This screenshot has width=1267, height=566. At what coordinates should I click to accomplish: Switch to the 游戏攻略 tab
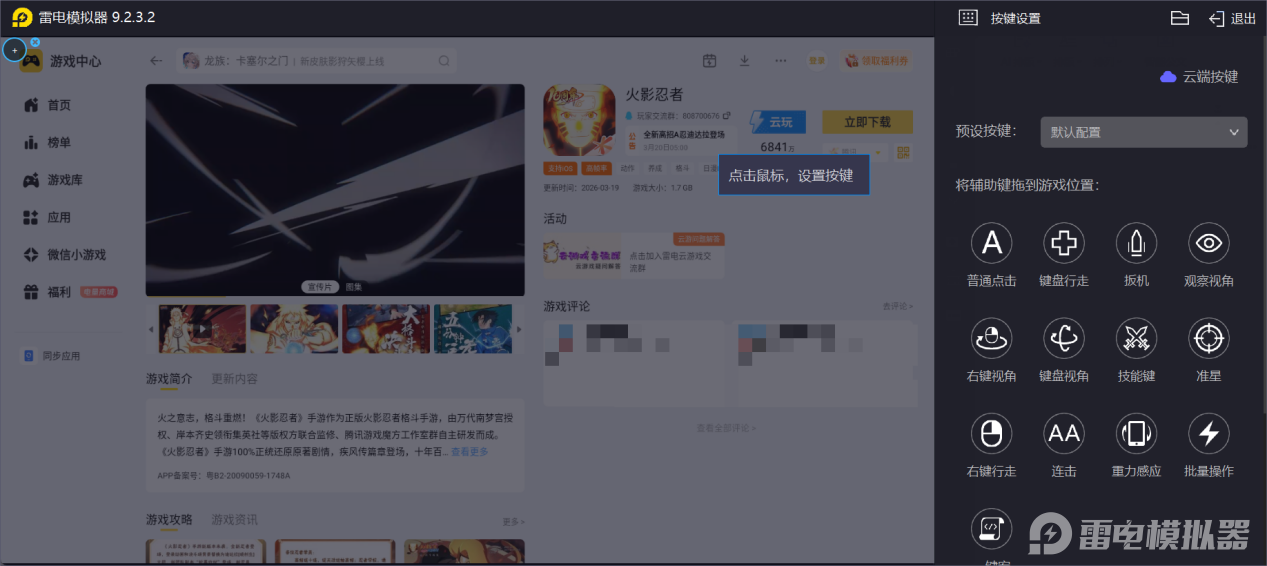pyautogui.click(x=170, y=520)
